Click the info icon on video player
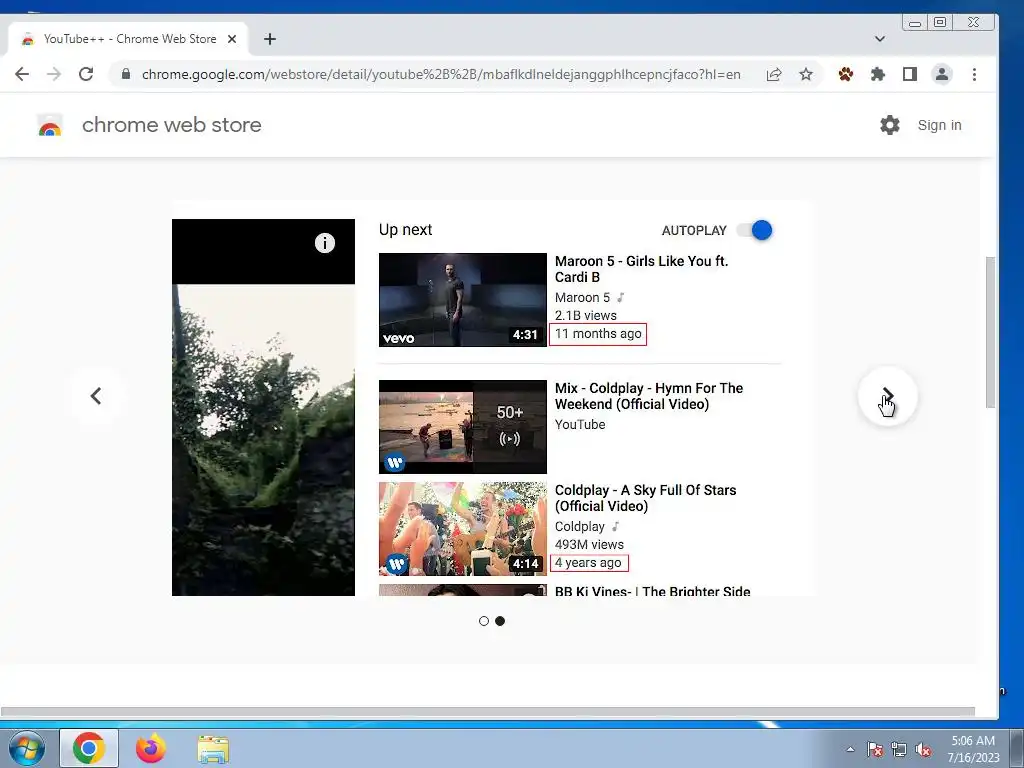Viewport: 1024px width, 768px height. pos(325,243)
